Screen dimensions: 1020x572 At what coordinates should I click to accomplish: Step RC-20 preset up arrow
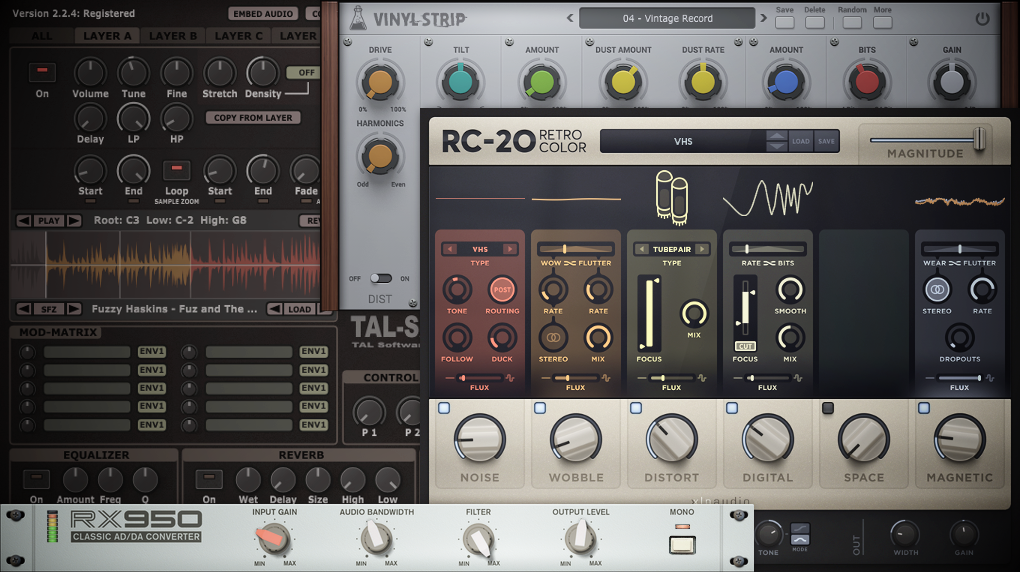click(777, 135)
